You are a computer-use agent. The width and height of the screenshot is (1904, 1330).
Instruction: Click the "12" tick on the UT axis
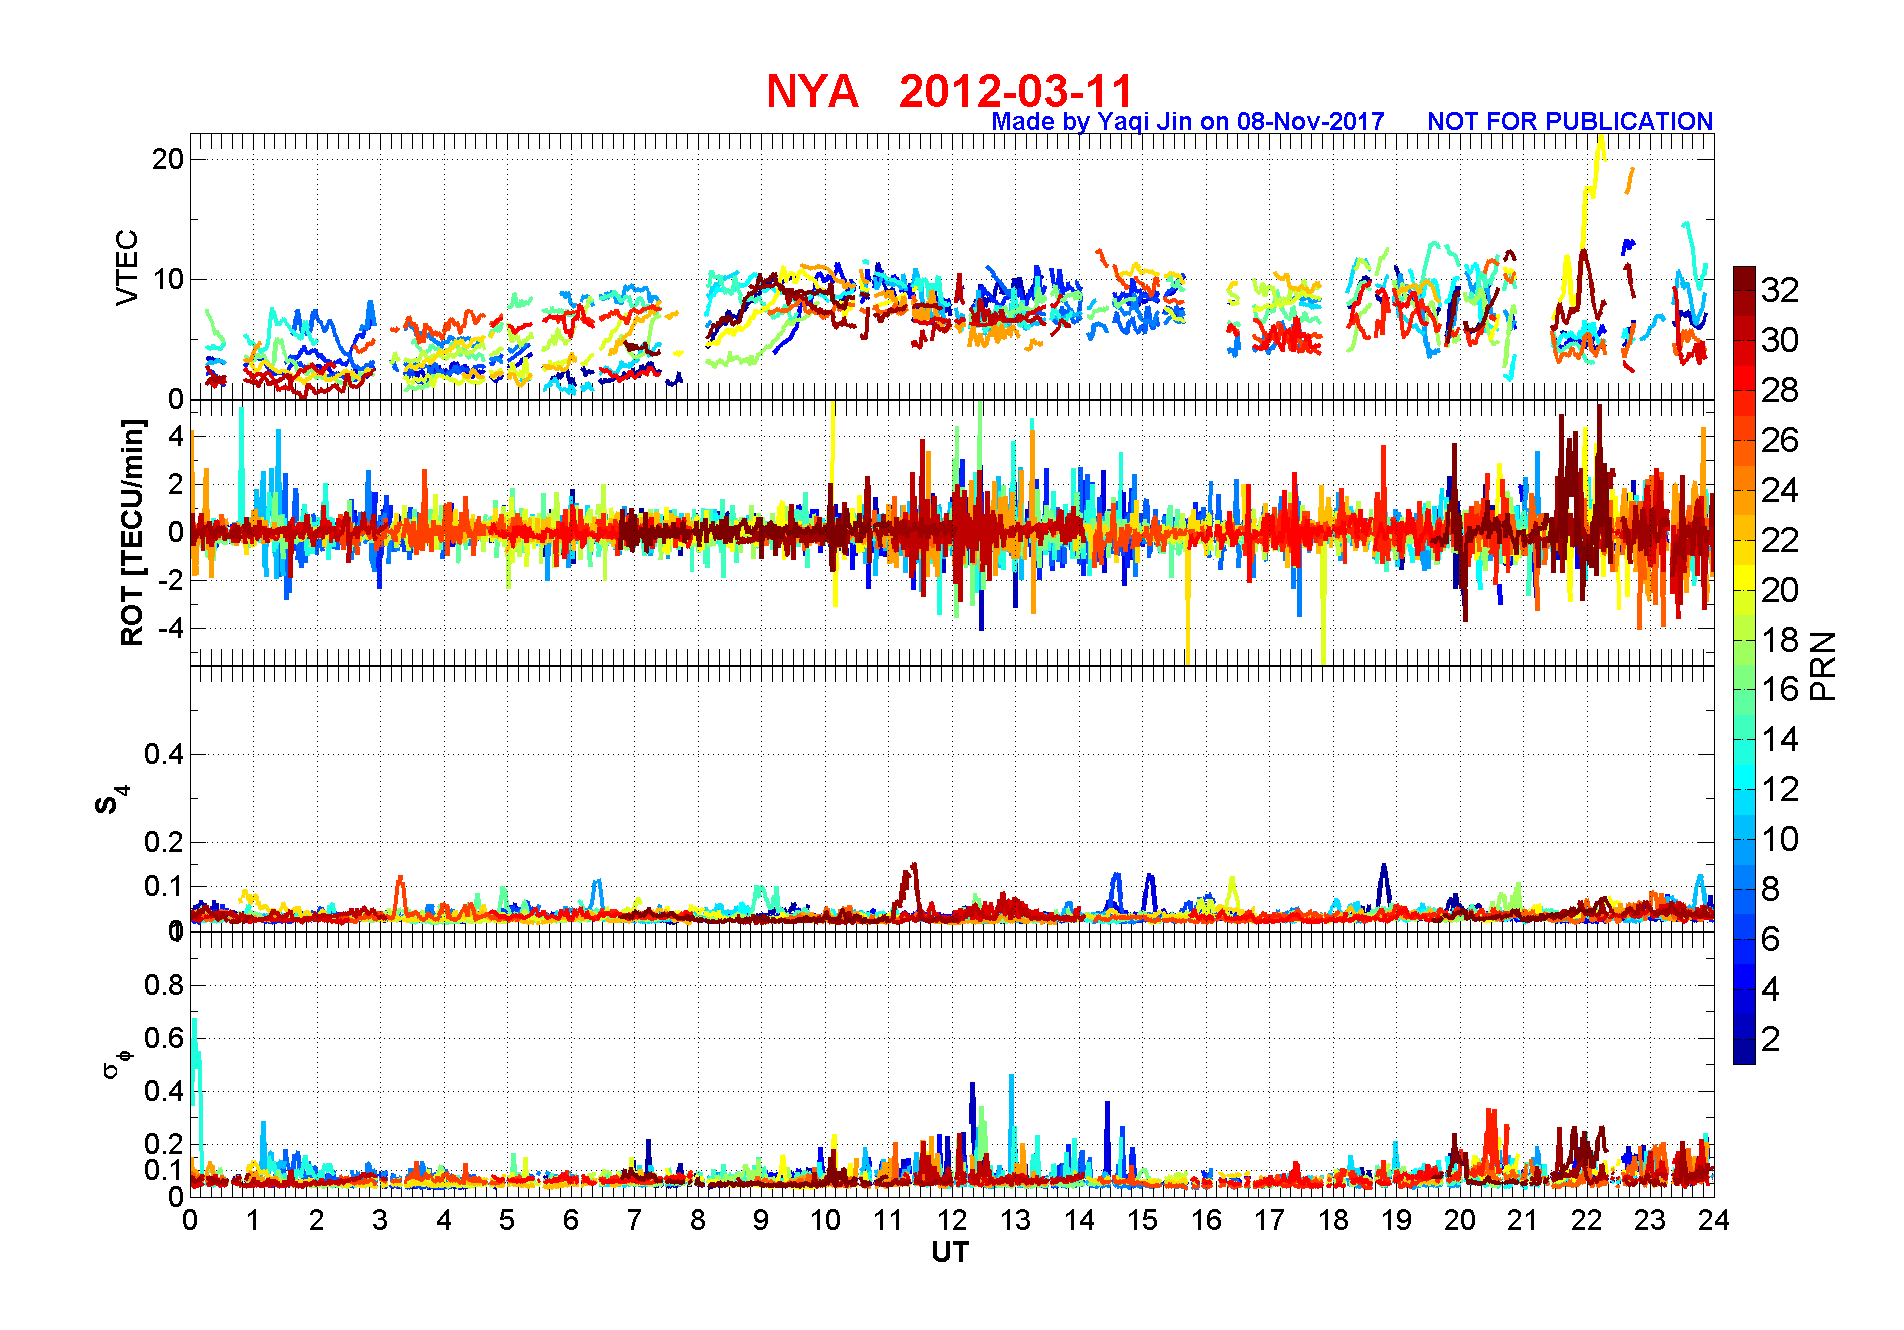(x=952, y=1219)
